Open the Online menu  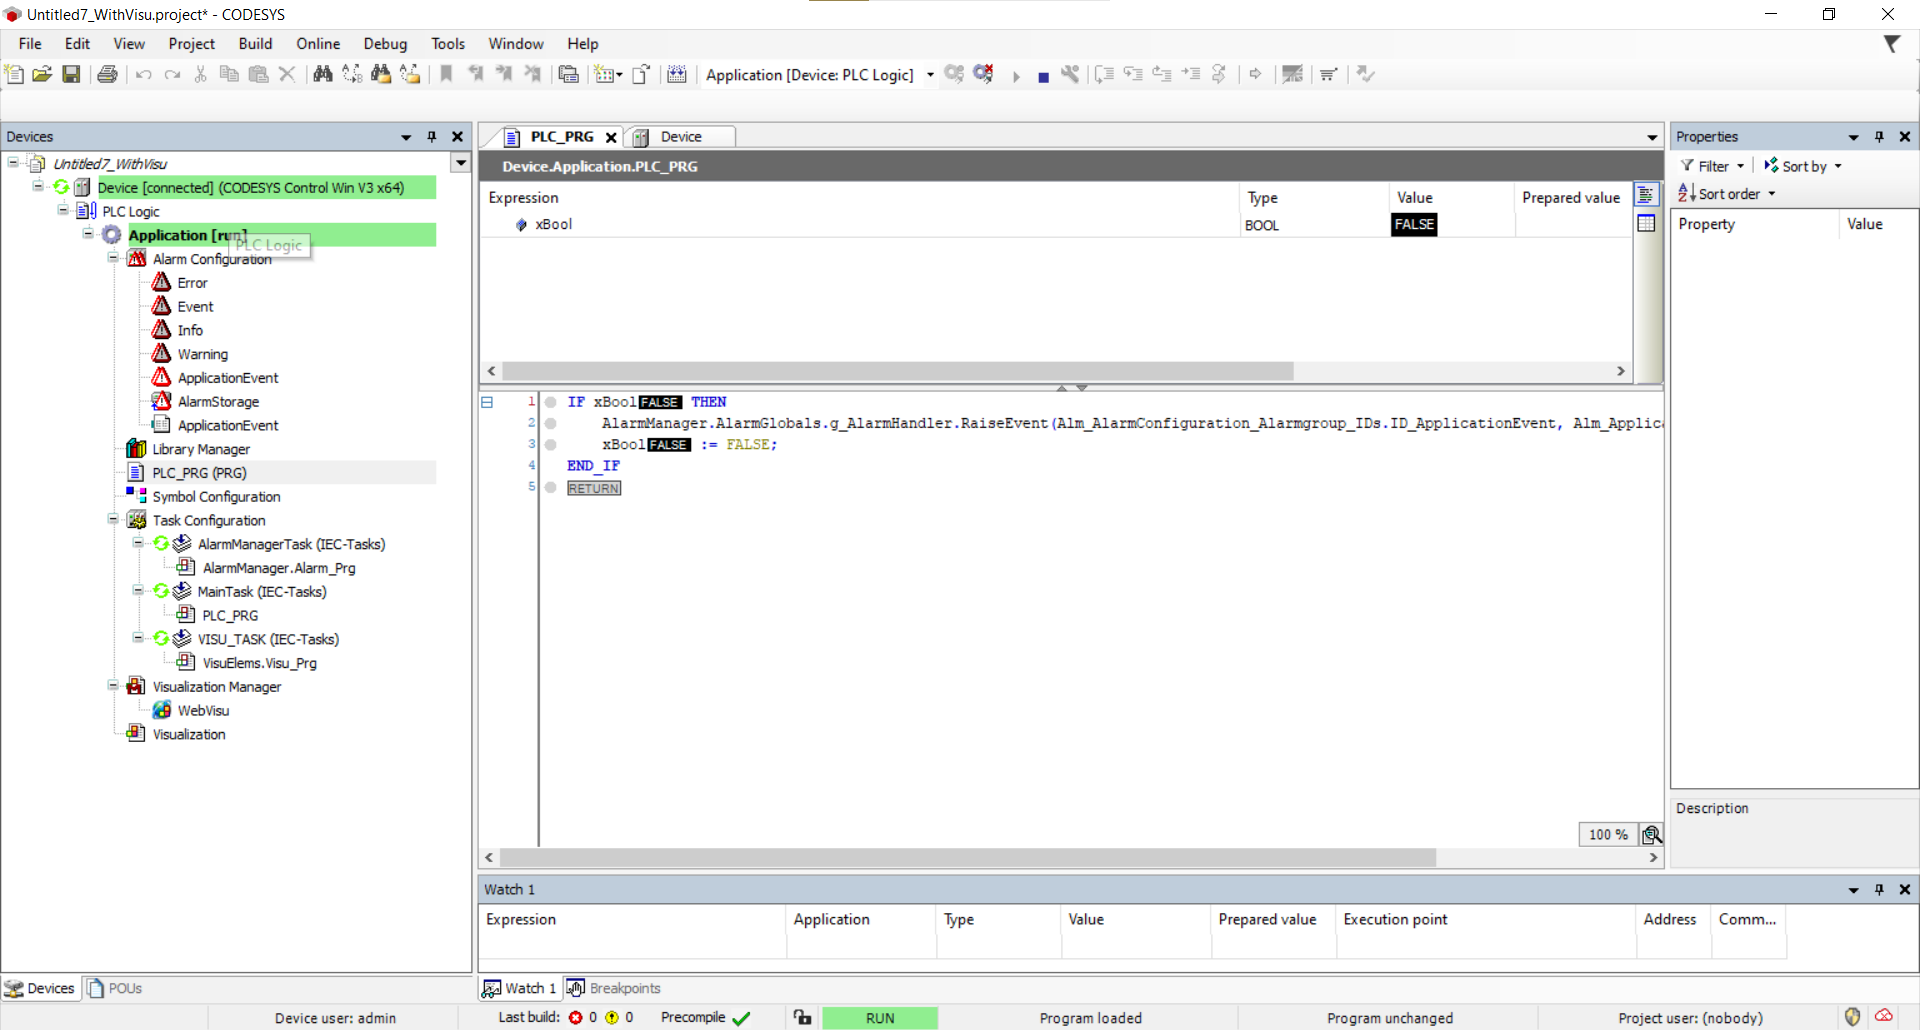[x=318, y=44]
